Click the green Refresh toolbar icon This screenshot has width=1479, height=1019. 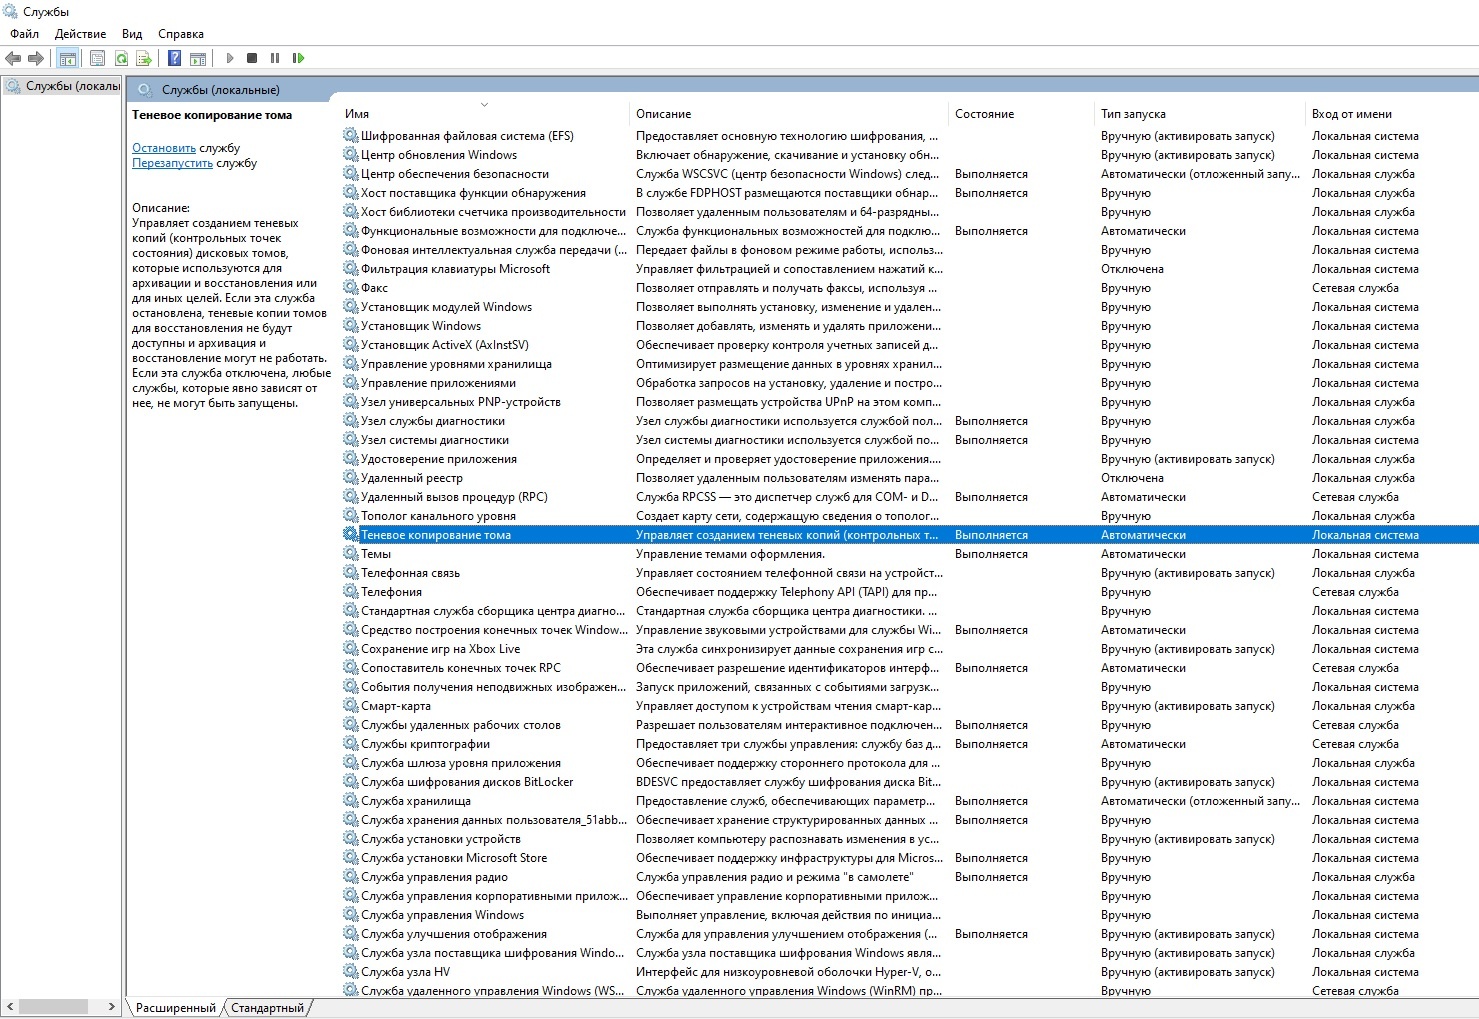pos(121,58)
